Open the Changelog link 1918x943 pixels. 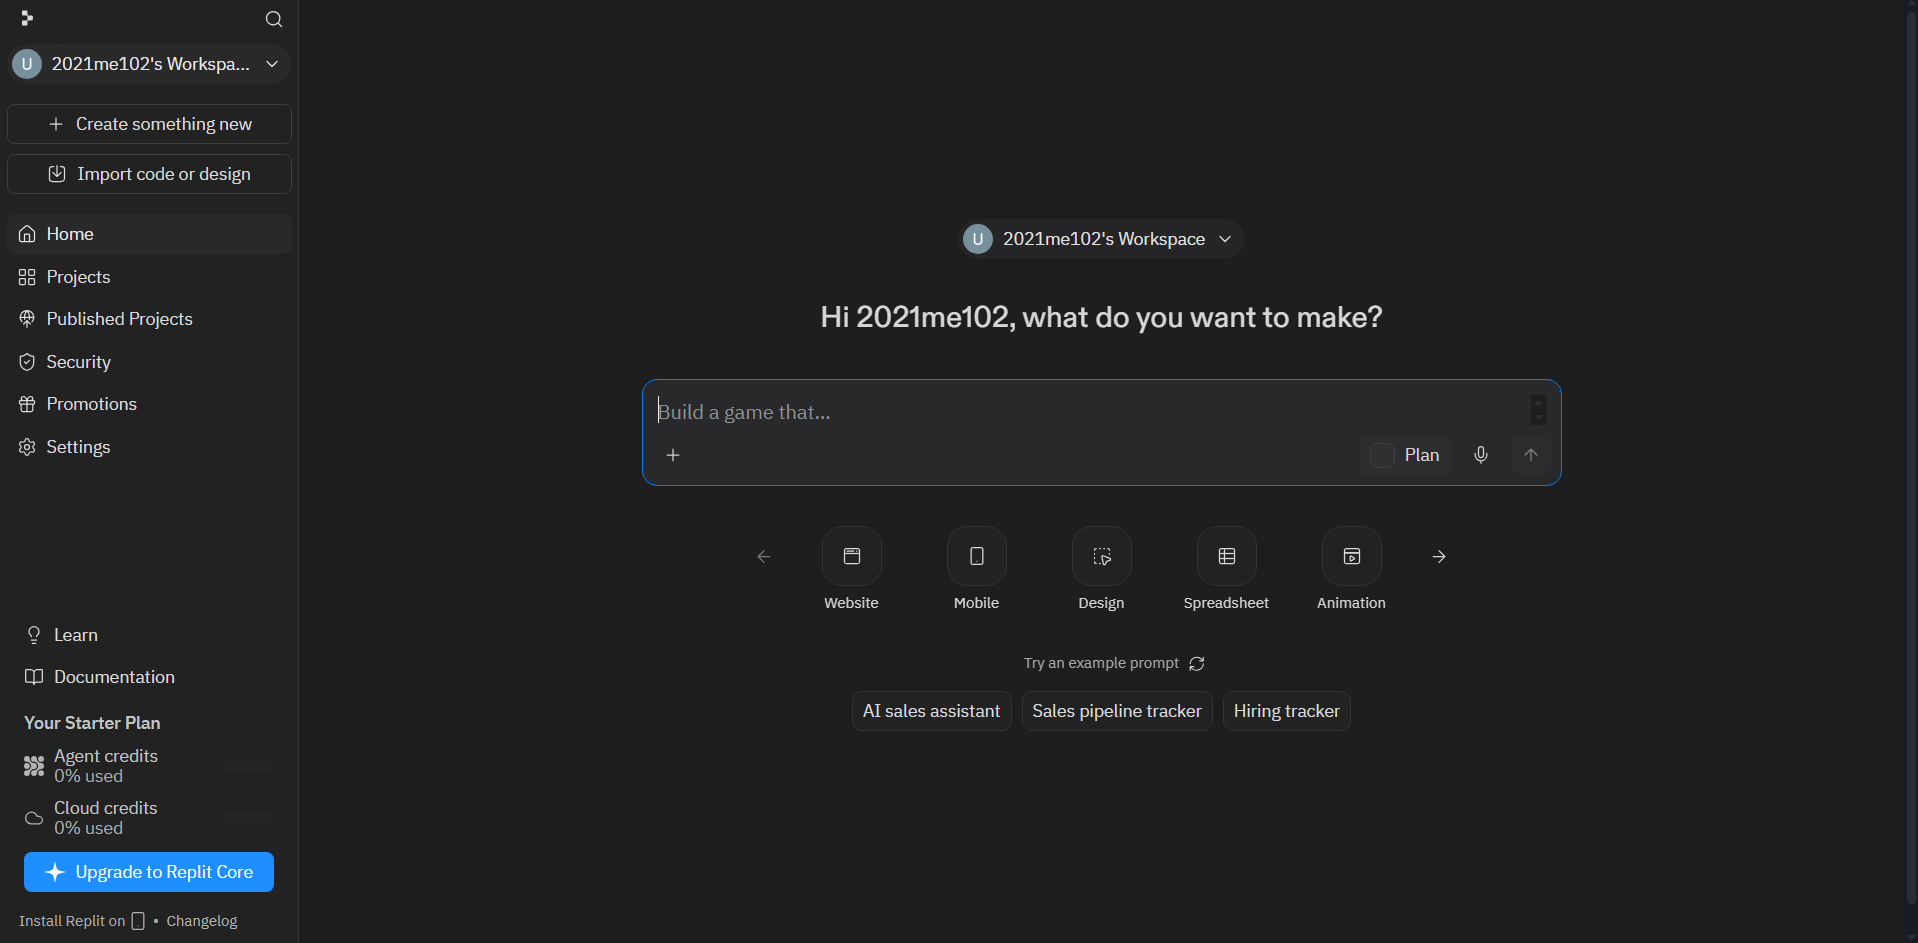202,921
